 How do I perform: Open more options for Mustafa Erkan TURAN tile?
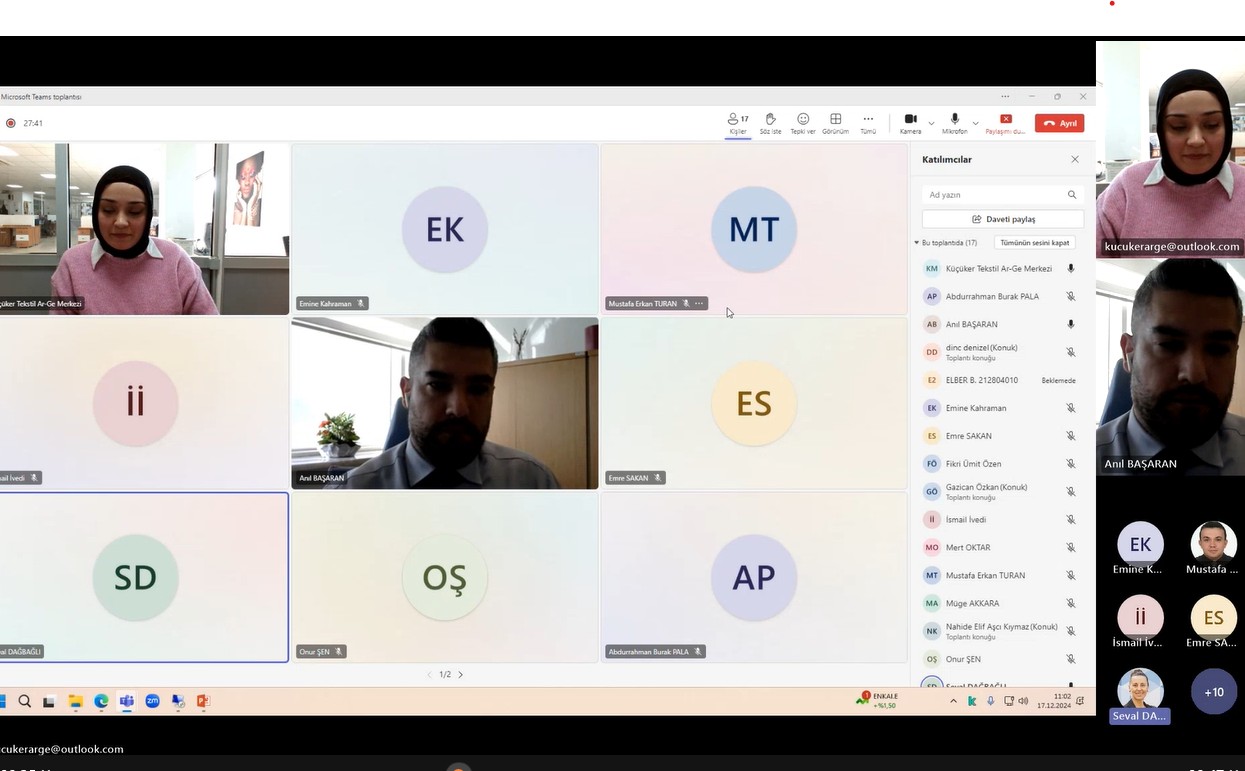coord(699,304)
